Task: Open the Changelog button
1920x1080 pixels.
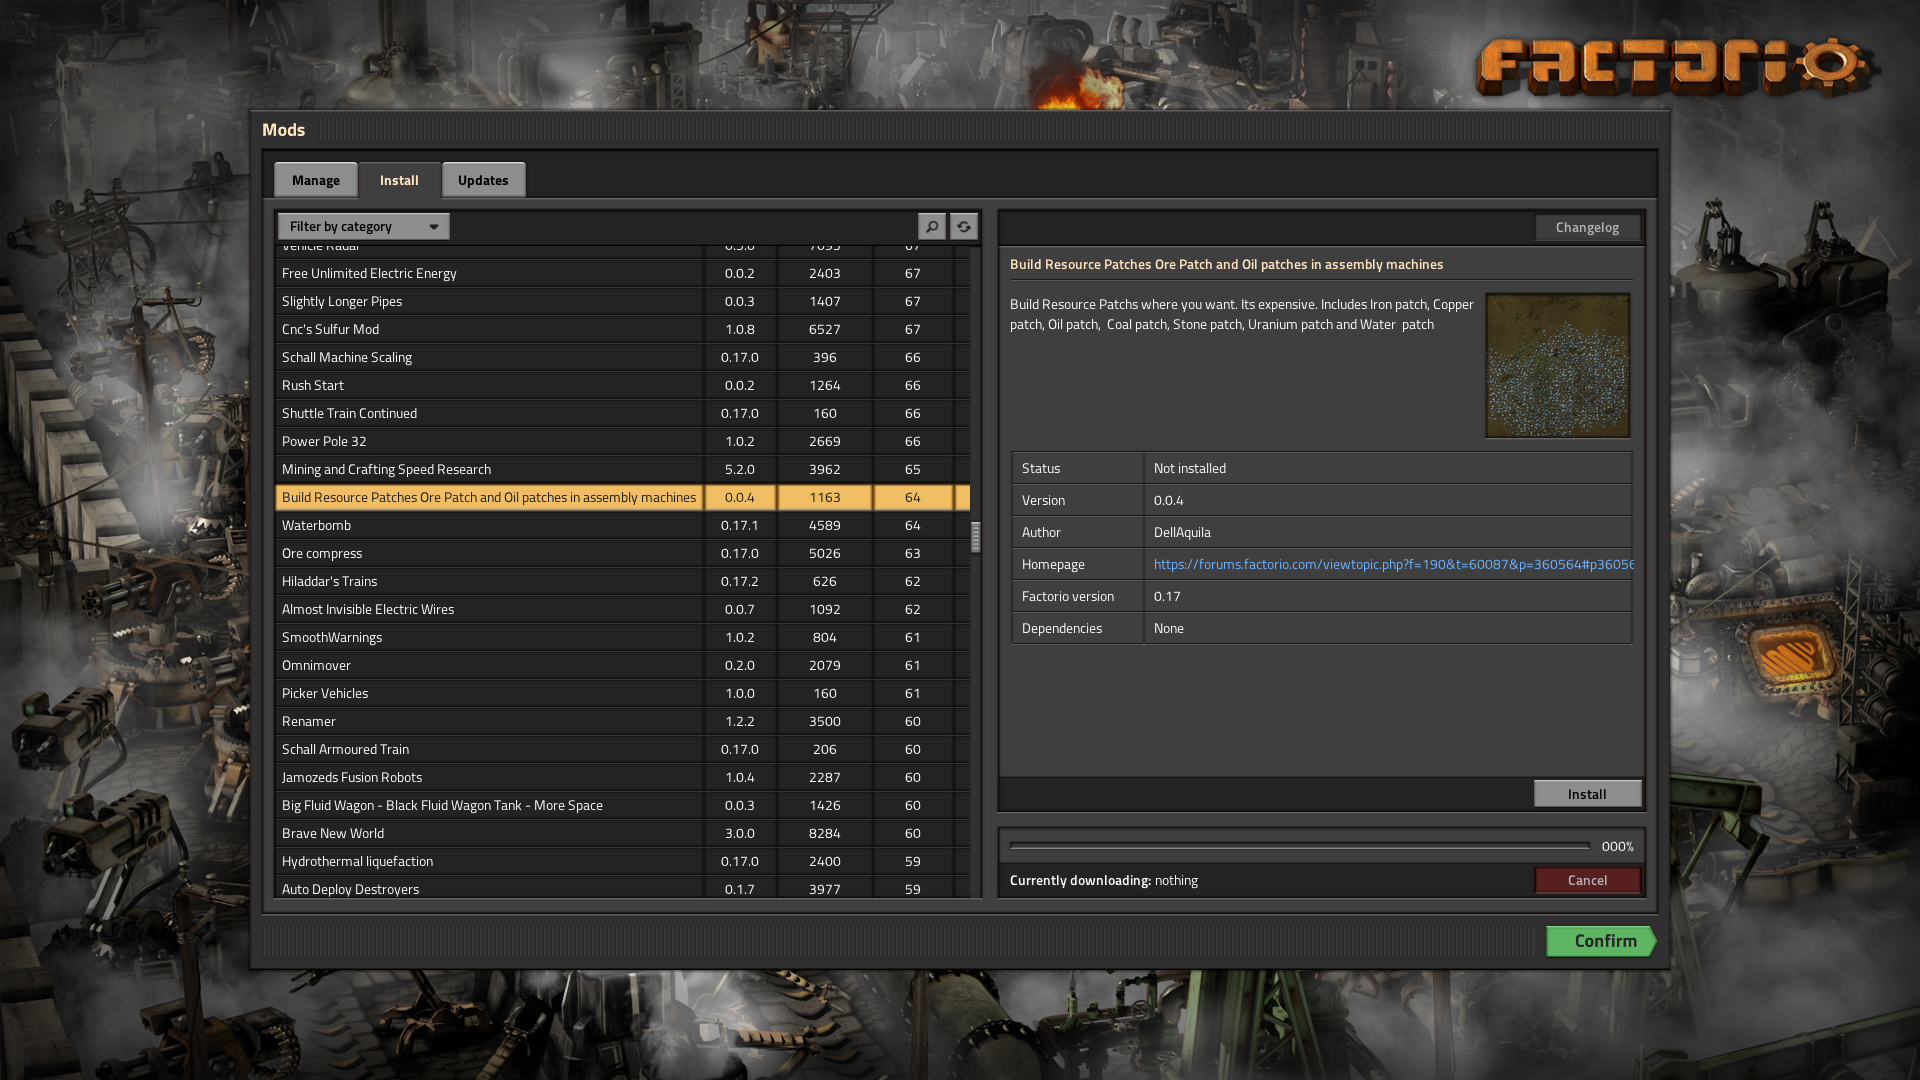Action: [x=1587, y=227]
